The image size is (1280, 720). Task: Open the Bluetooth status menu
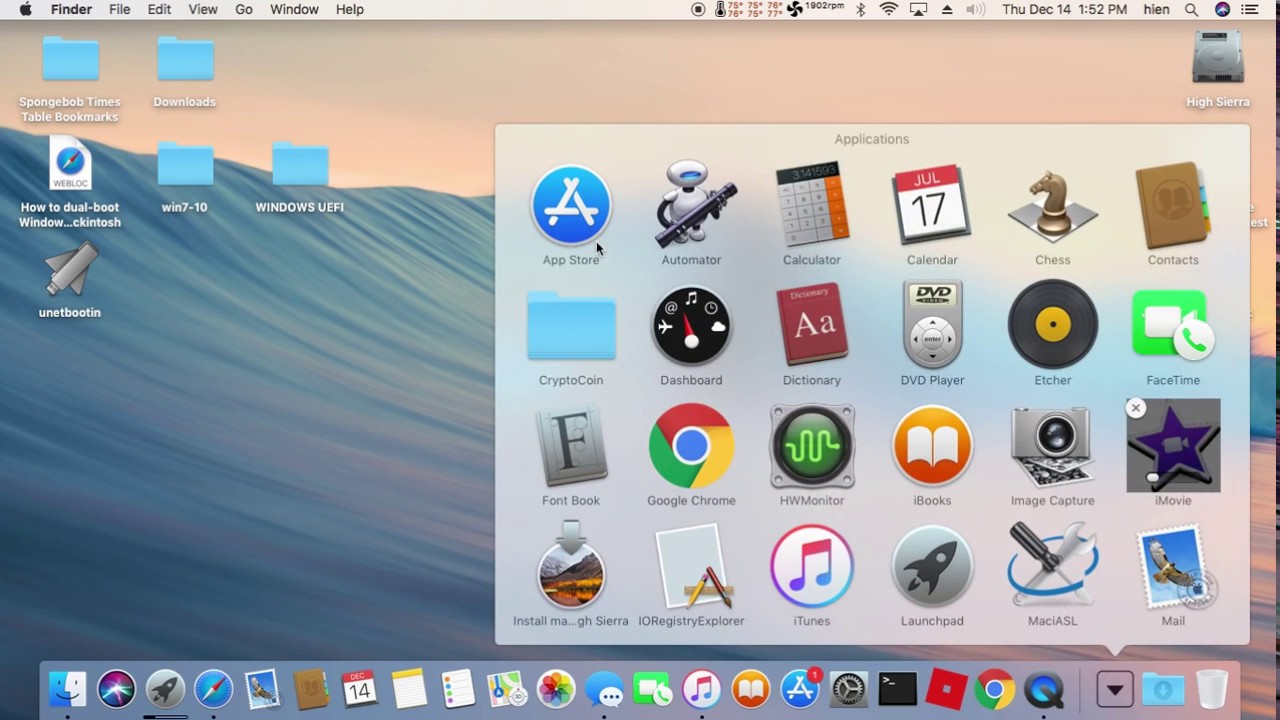point(860,9)
